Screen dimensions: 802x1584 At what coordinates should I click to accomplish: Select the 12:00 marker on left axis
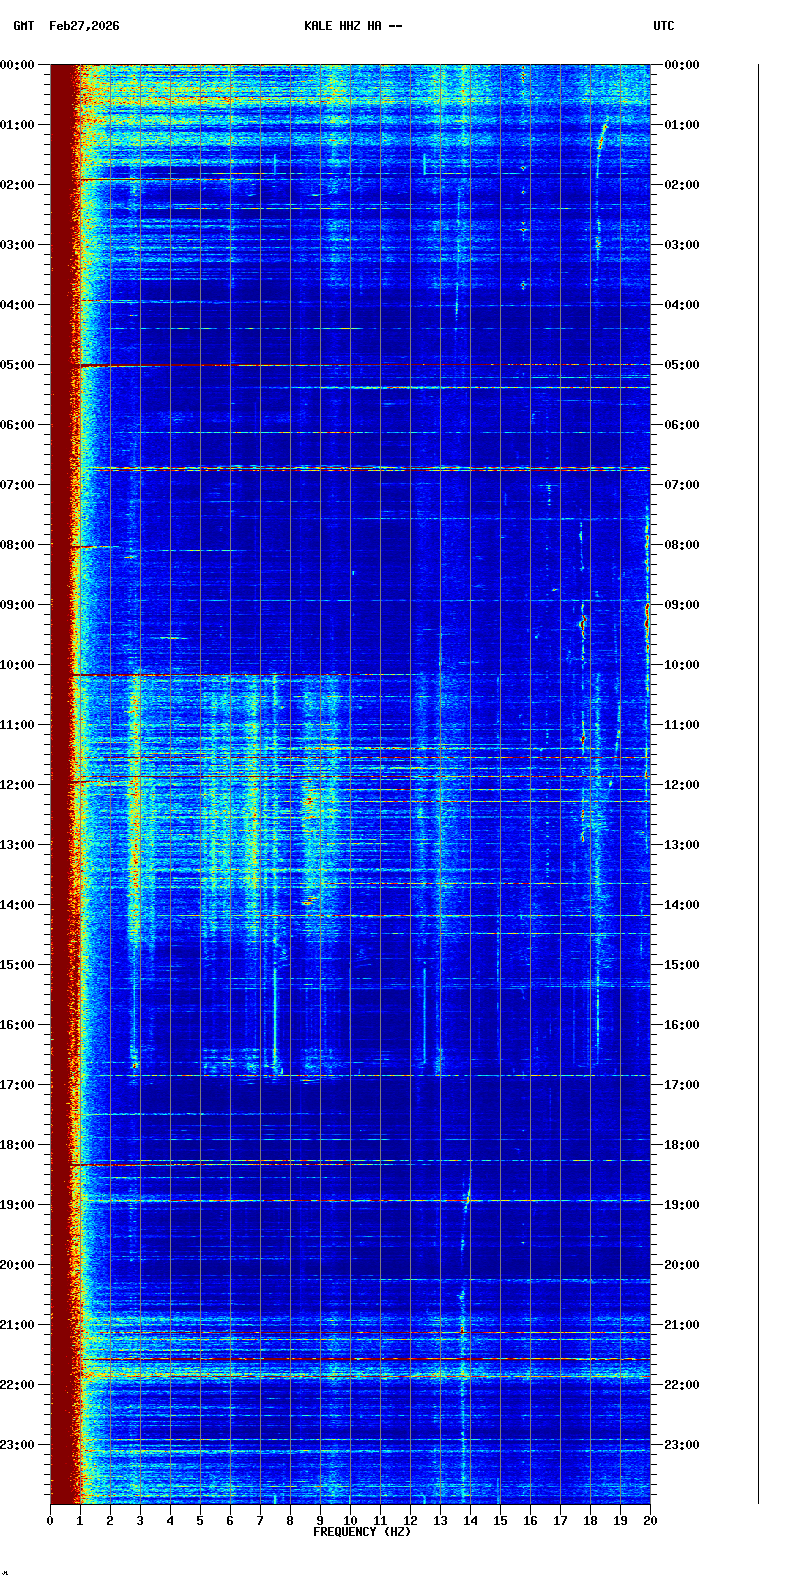pos(18,785)
